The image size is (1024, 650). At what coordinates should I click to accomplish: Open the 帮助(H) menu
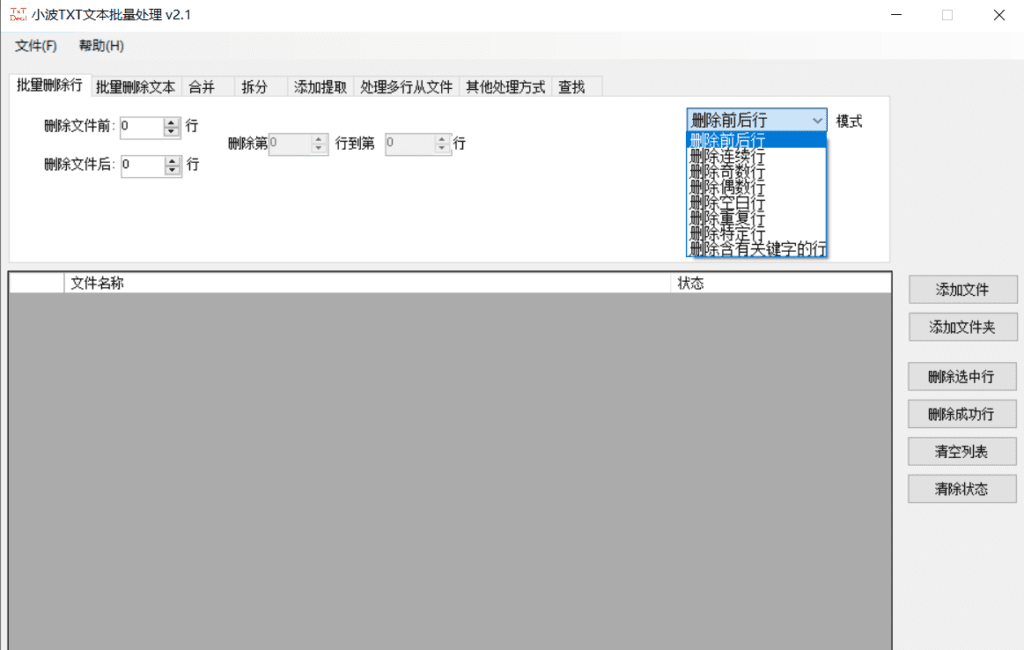coord(101,46)
